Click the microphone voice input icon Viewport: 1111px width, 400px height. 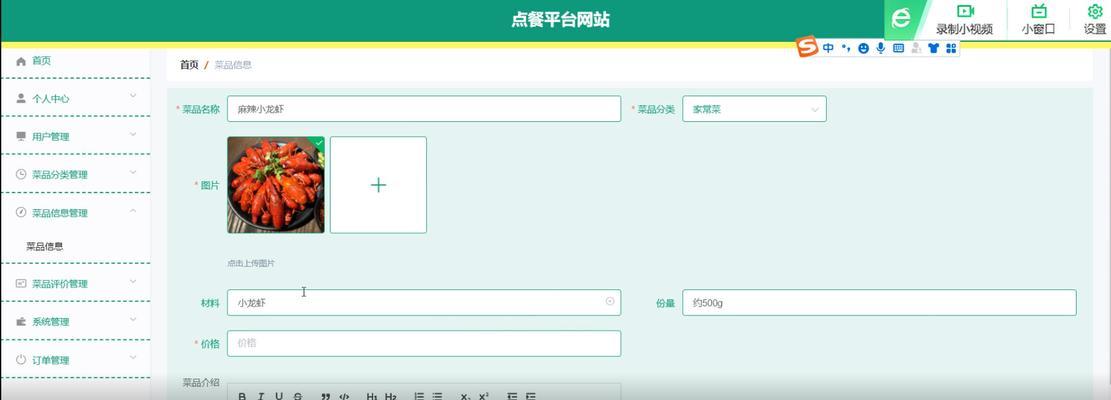pos(881,48)
